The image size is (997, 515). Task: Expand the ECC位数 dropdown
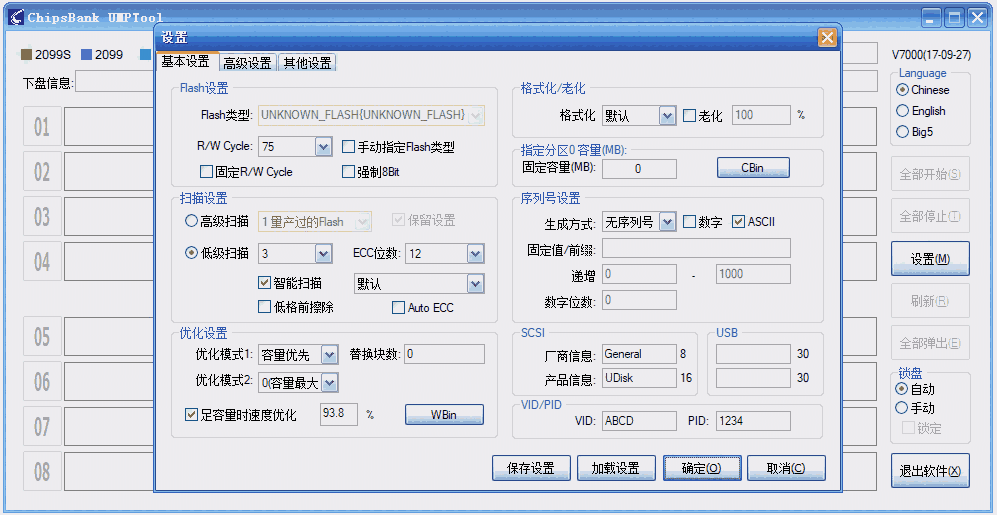coord(476,254)
